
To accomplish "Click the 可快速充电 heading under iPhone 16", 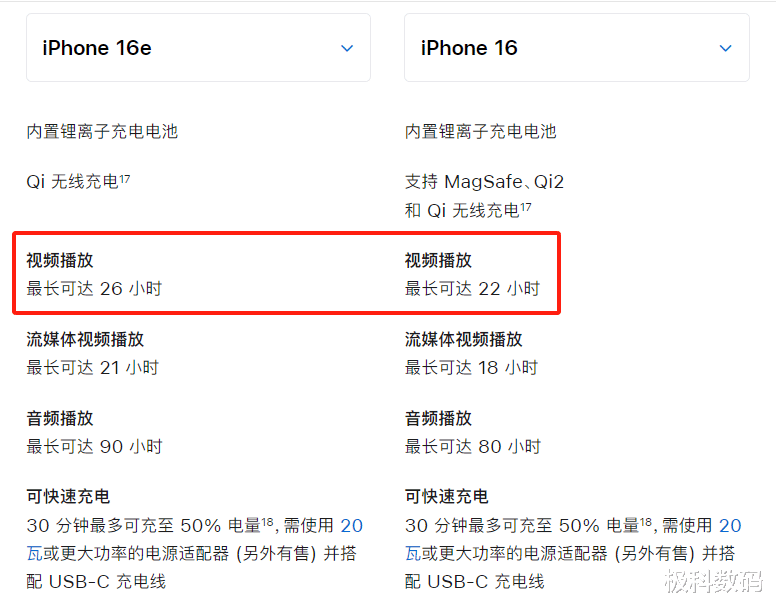I will tap(446, 496).
